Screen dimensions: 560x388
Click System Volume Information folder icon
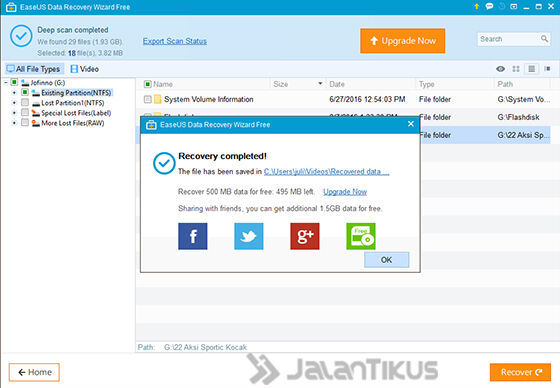click(158, 99)
